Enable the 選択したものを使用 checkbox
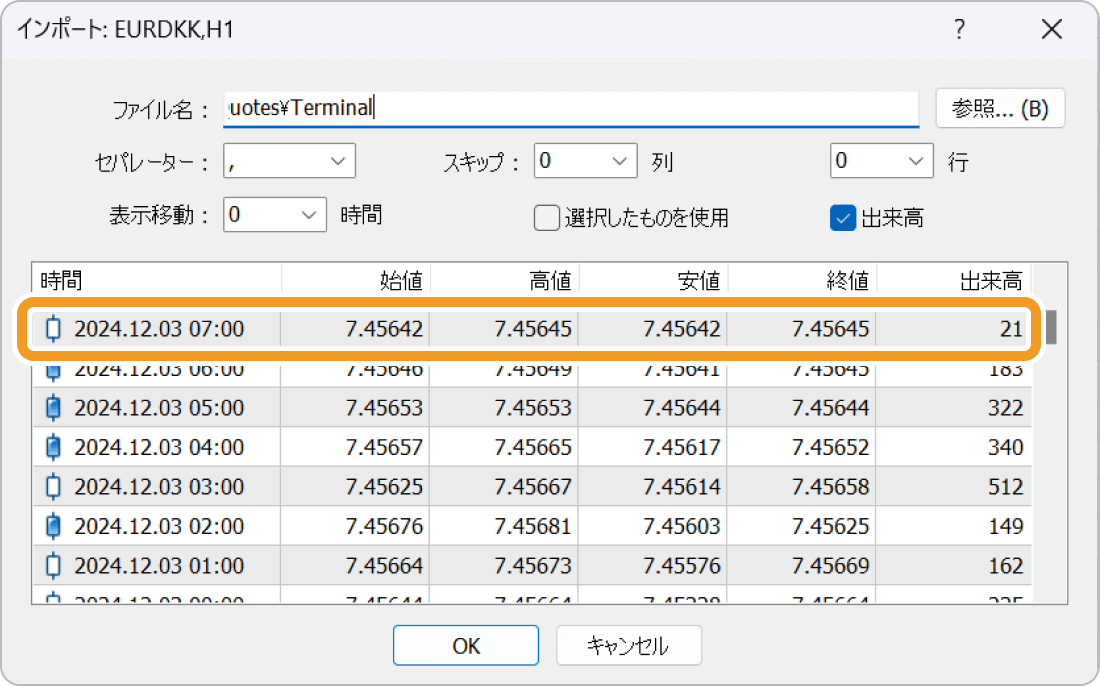The image size is (1100, 686). click(x=546, y=217)
